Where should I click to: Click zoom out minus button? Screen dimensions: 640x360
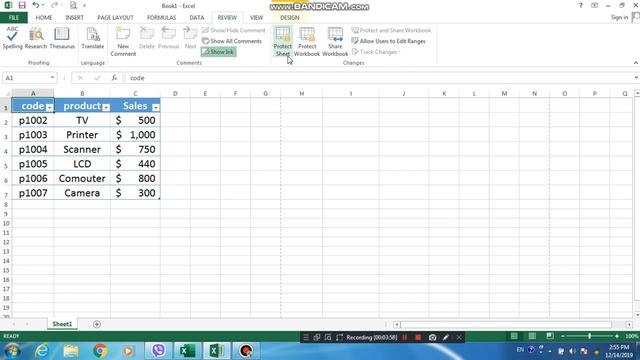(x=563, y=336)
